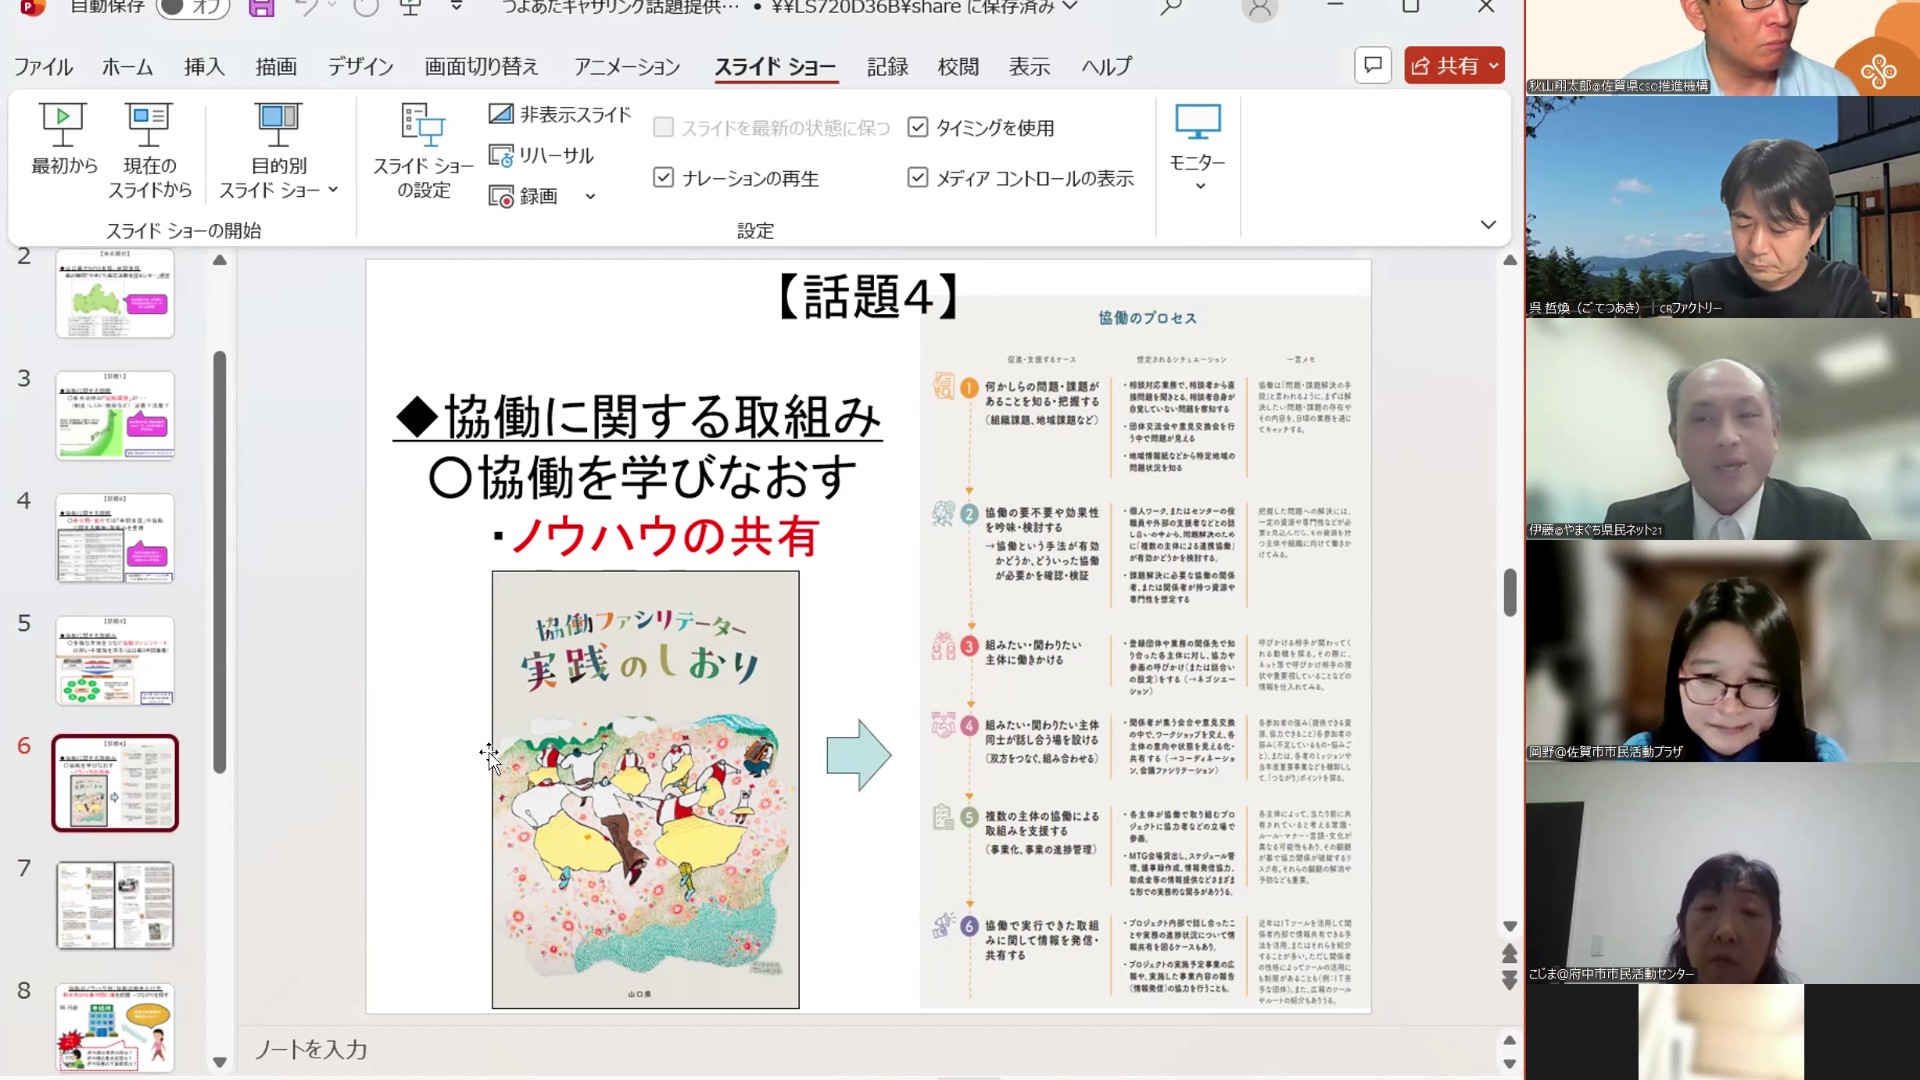Click the save floppy disk icon
Viewport: 1920px width, 1080px height.
click(261, 8)
